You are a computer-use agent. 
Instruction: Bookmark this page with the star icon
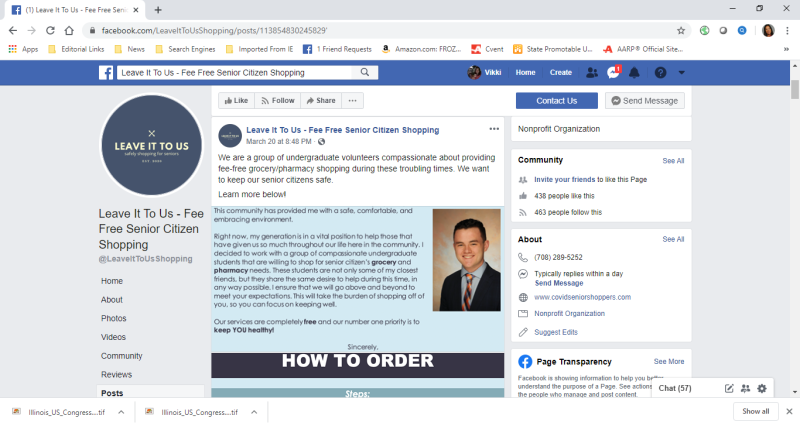pos(681,31)
